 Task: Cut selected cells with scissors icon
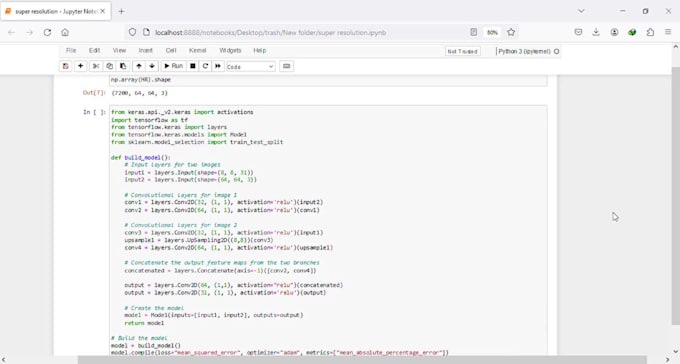[x=96, y=66]
